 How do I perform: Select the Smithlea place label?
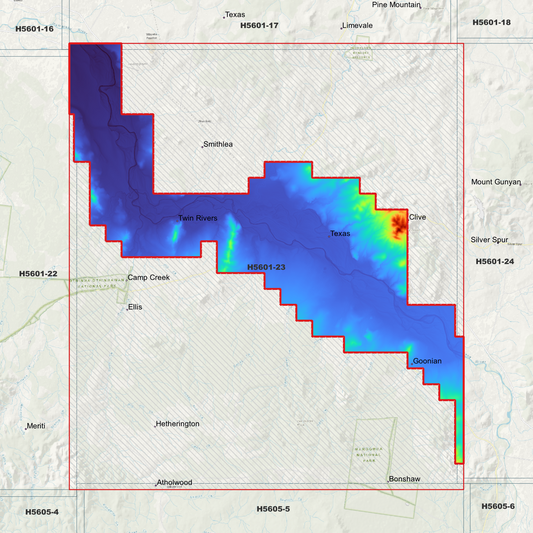(218, 144)
